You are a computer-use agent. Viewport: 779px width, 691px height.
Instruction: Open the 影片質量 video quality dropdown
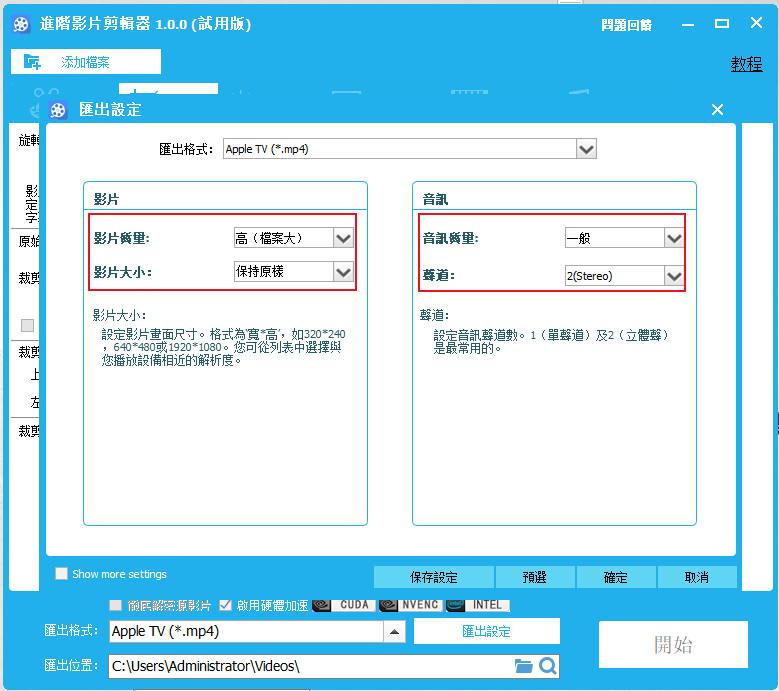[x=343, y=238]
